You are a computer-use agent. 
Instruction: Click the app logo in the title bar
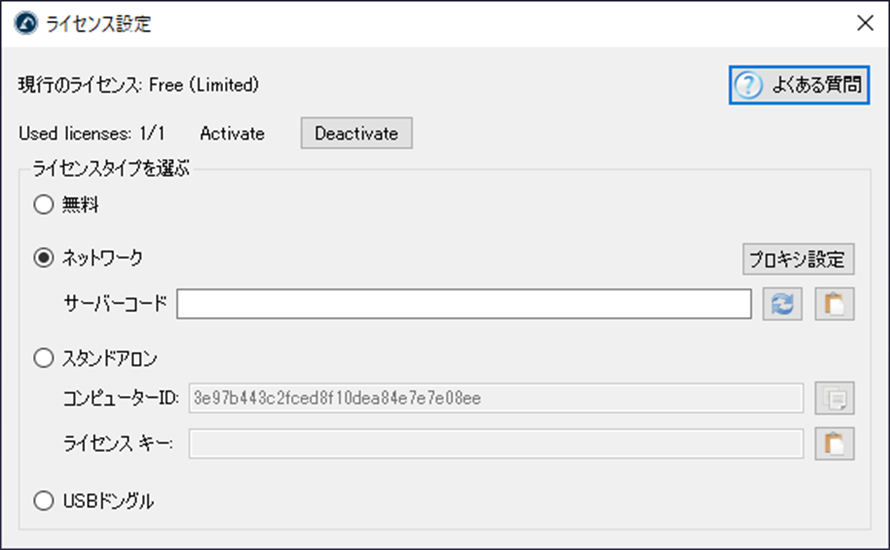coord(26,23)
